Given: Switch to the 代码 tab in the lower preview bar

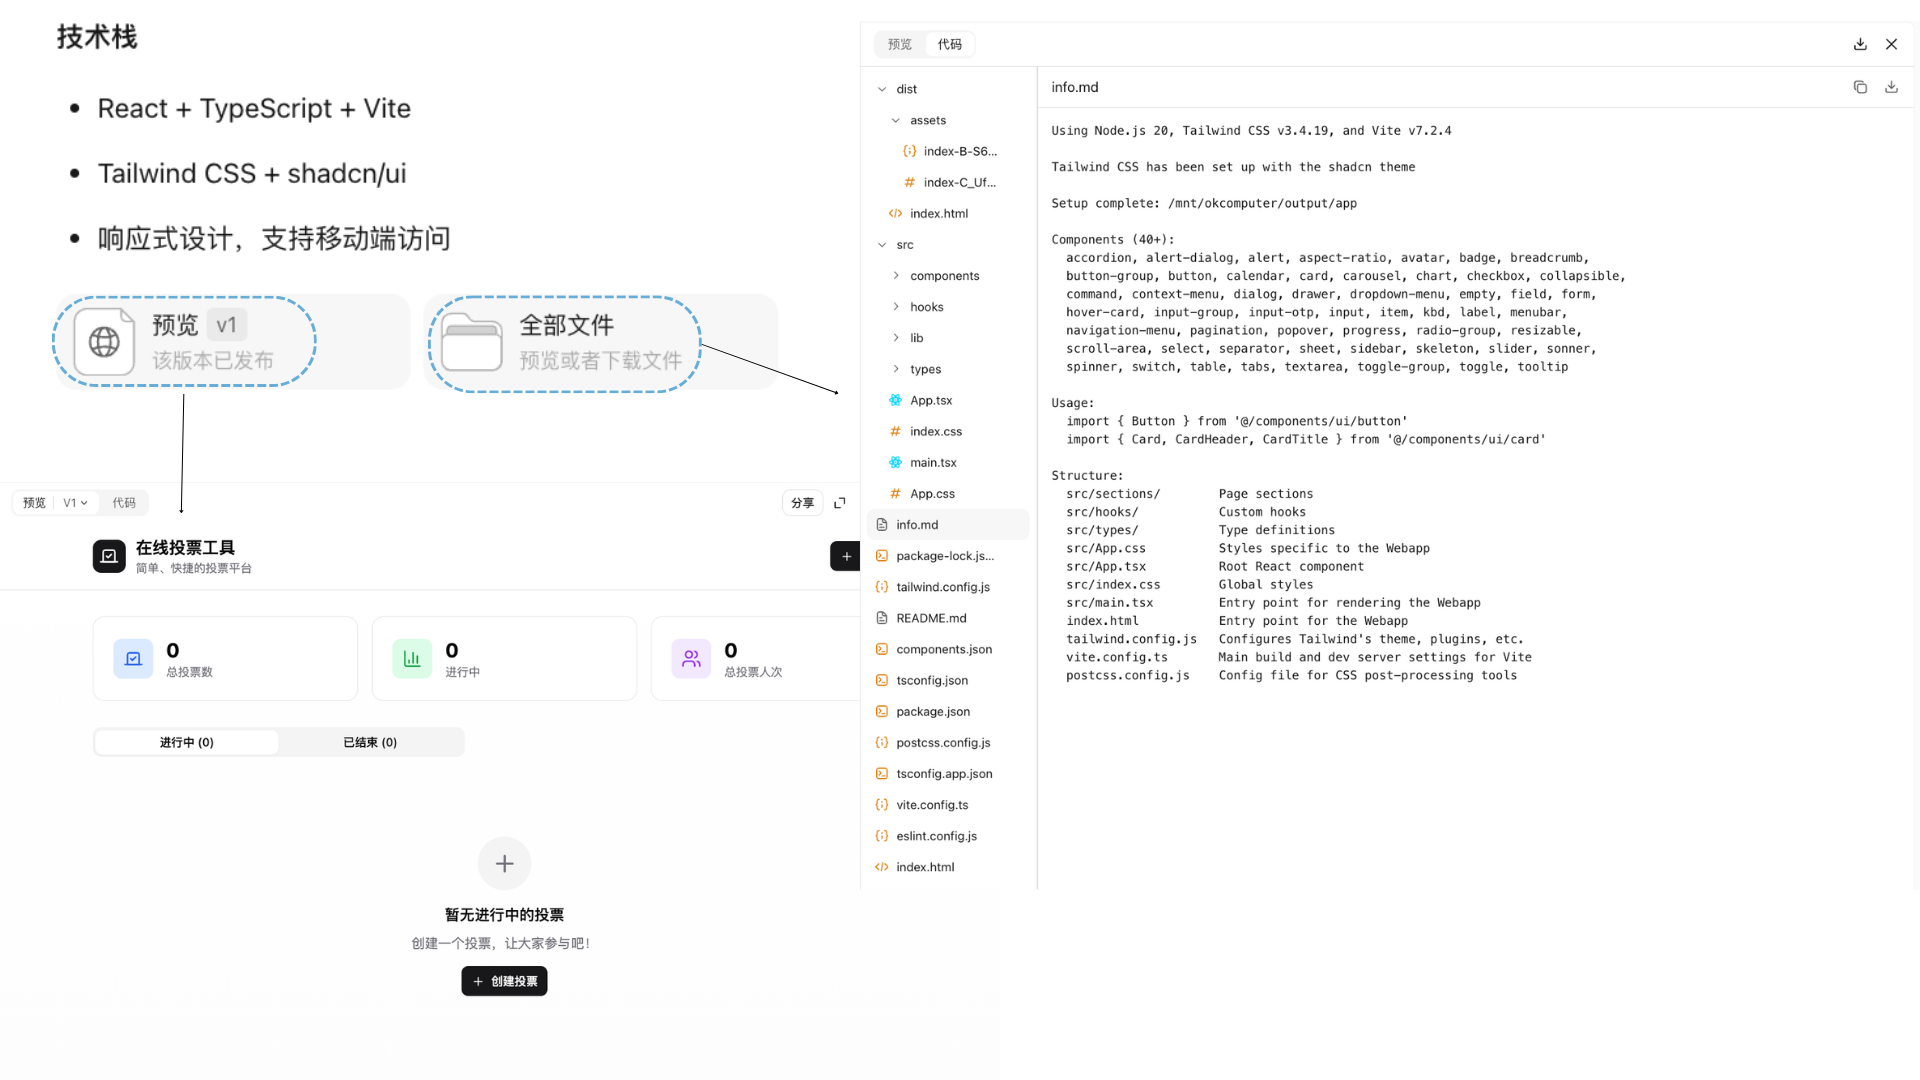Looking at the screenshot, I should click(124, 503).
